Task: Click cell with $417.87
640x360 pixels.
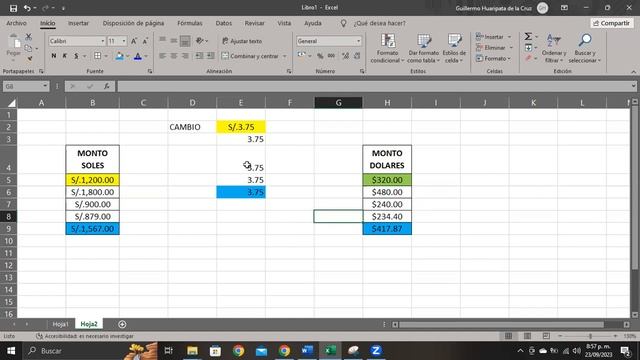Action: pyautogui.click(x=387, y=229)
